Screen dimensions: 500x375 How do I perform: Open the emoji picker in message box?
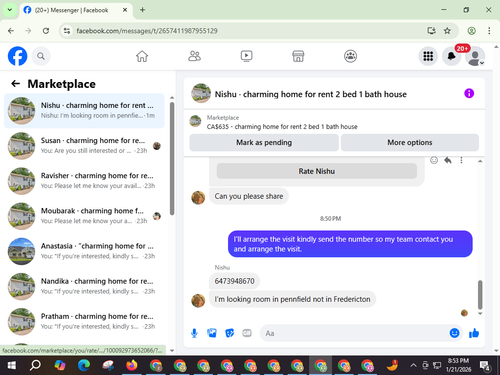(x=454, y=333)
